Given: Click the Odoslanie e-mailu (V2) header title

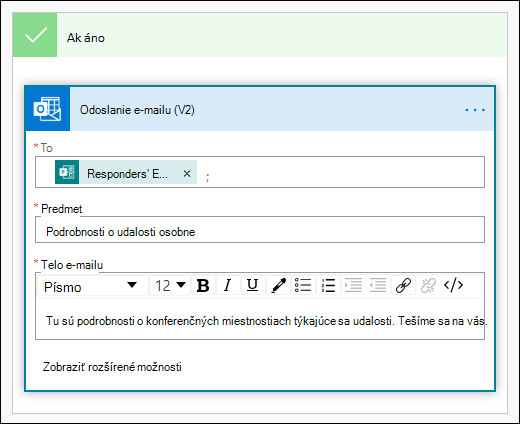Looking at the screenshot, I should [x=137, y=110].
